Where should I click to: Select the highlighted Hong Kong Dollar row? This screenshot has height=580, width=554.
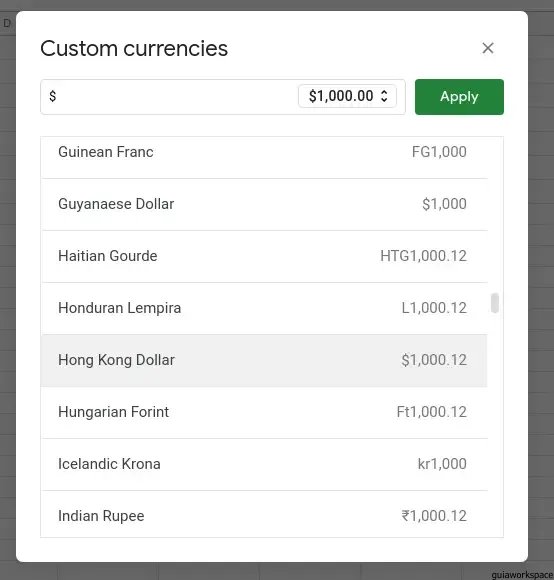264,361
